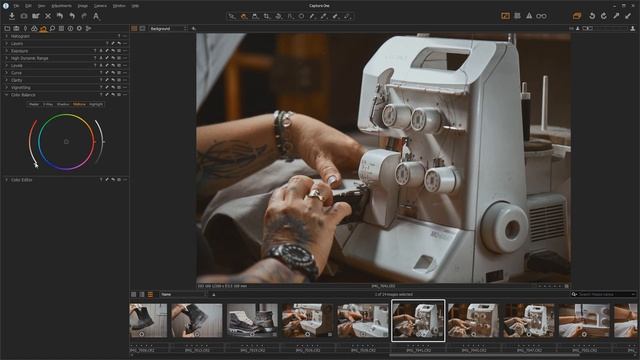This screenshot has height=360, width=640.
Task: Click the exposure warning triangle icon
Action: point(529,16)
